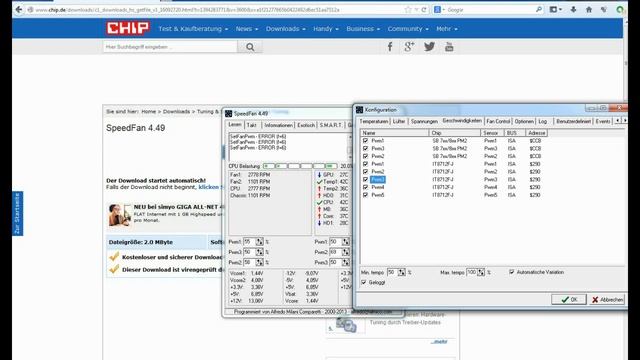
Task: Go back with the browser back arrow
Action: 18,10
